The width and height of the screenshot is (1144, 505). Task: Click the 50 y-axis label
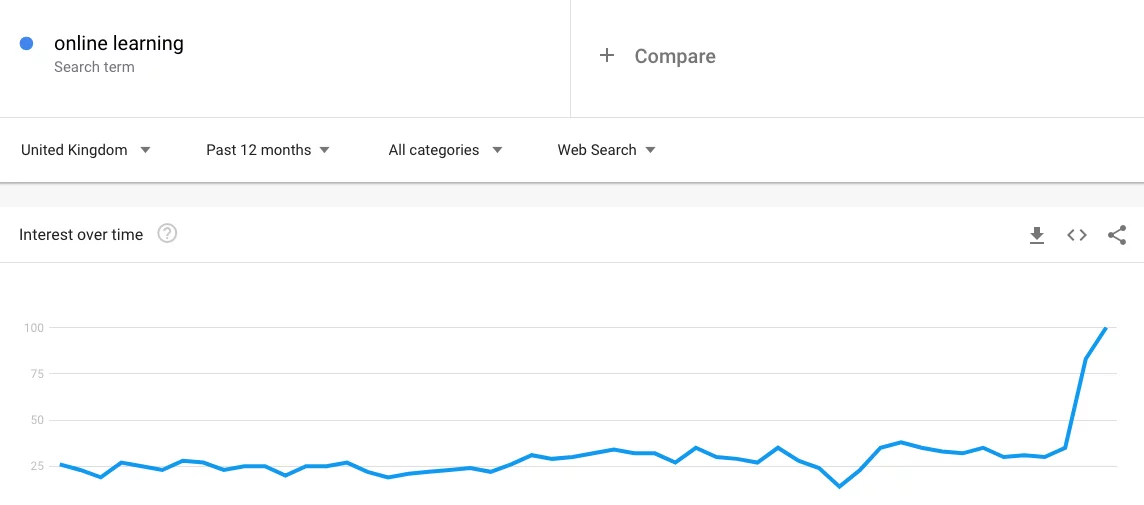point(37,420)
